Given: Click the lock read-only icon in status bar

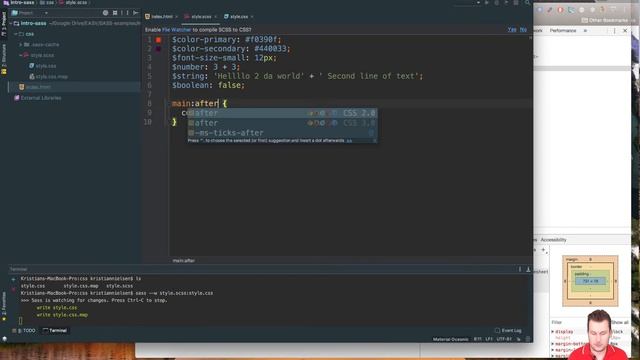Looking at the screenshot, I should (x=519, y=339).
